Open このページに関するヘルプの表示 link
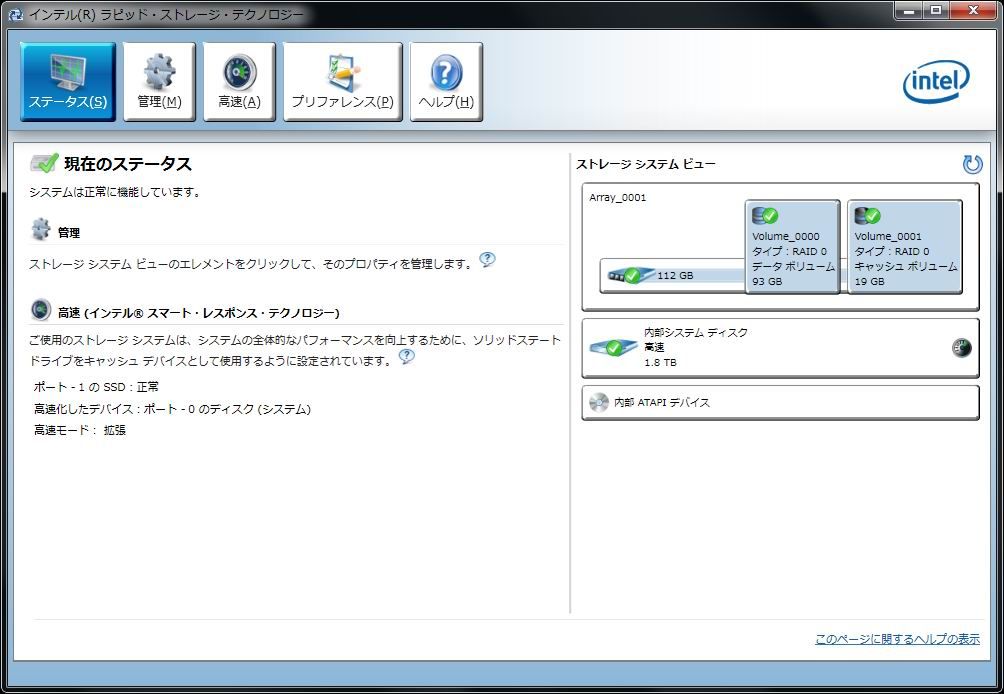1004x694 pixels. [x=897, y=639]
